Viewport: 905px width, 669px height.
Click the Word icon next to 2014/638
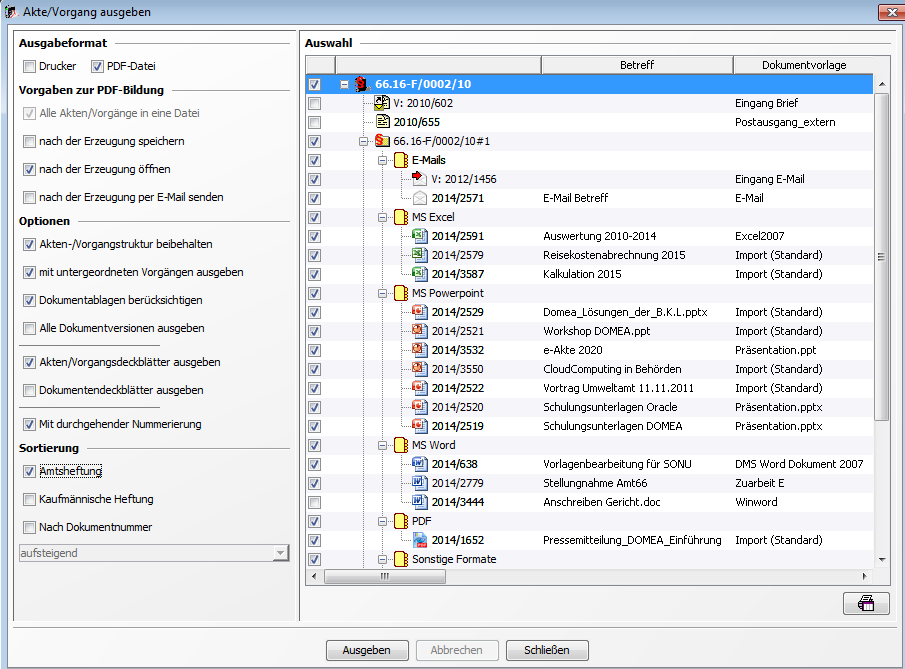click(420, 464)
